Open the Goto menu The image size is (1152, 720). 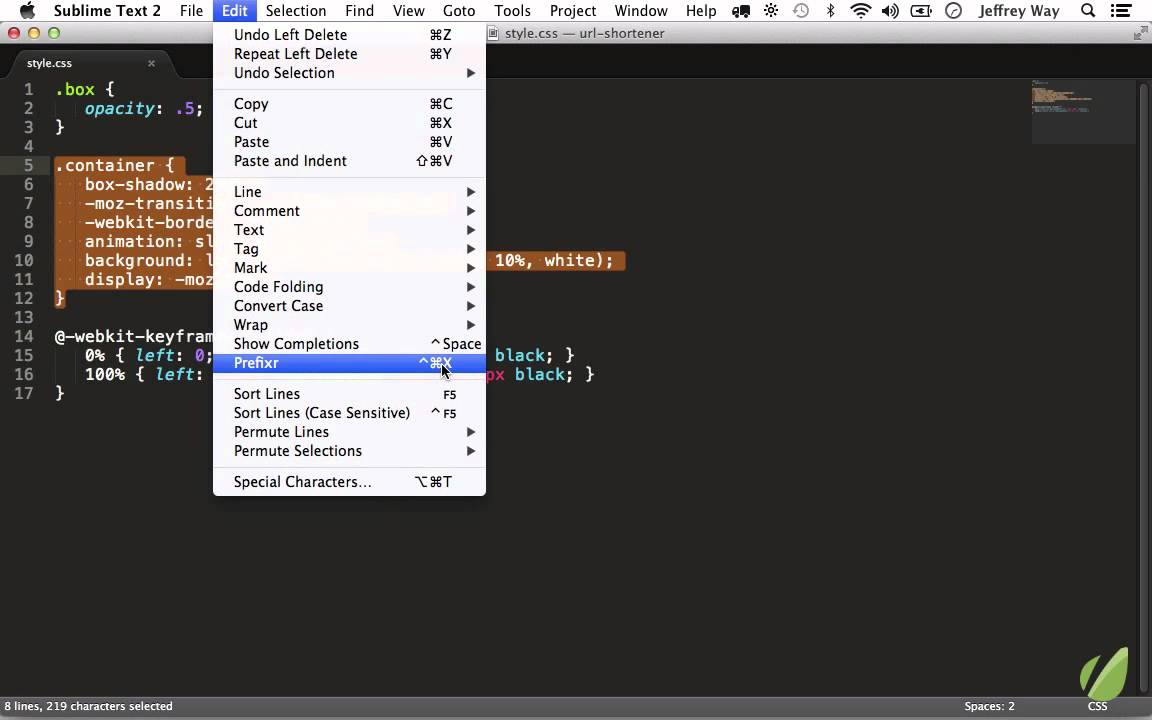[459, 10]
